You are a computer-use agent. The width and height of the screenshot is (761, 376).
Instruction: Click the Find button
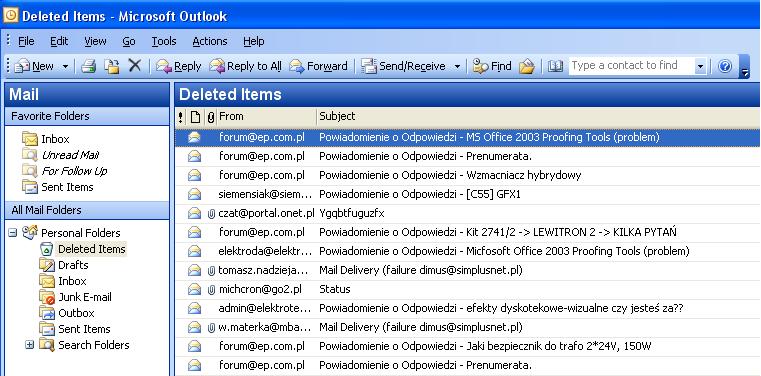tap(492, 66)
